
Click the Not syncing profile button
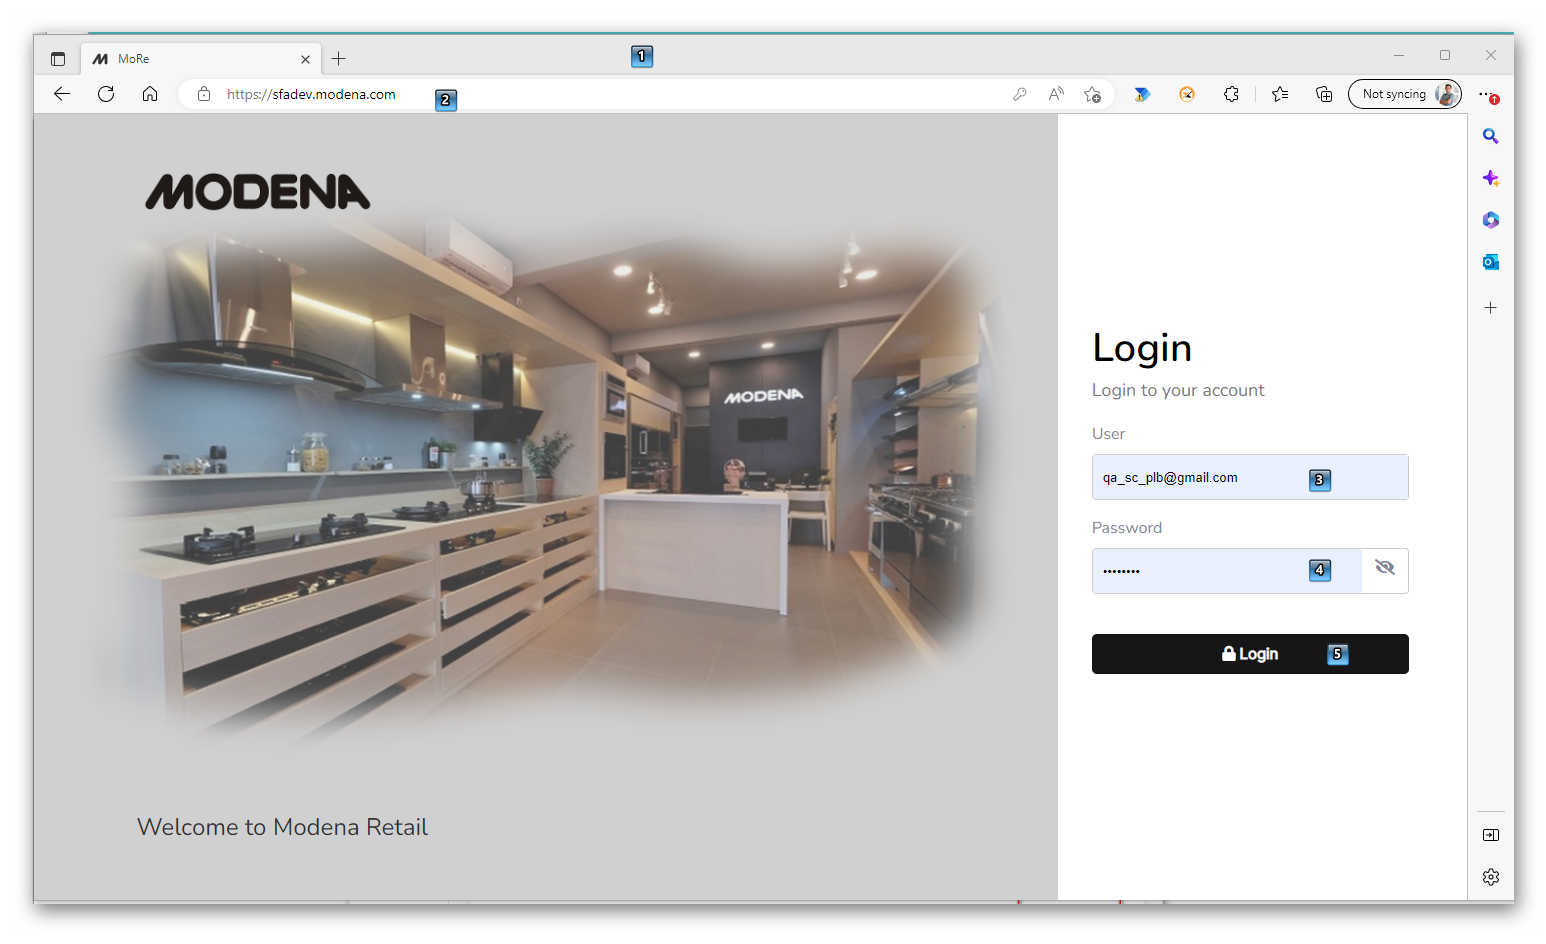coord(1404,94)
